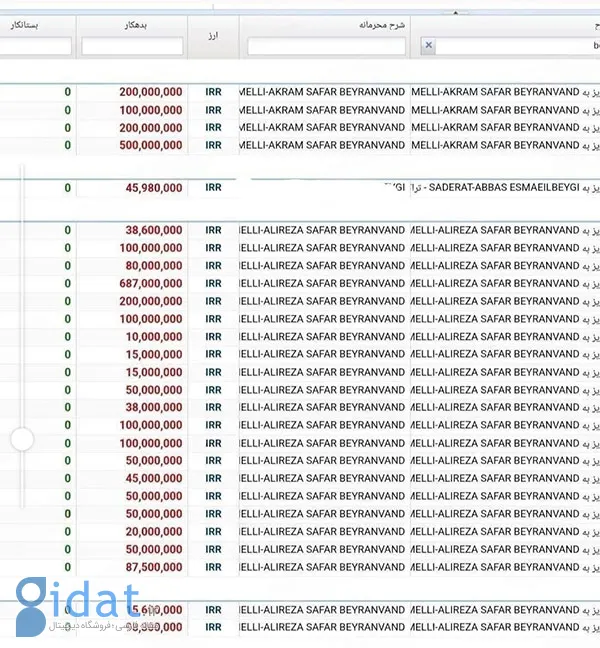Viewport: 600px width, 648px height.
Task: Select 200,000,000 in the ALIREZA SAFAR BEYRANVAND rows
Action: (x=151, y=301)
